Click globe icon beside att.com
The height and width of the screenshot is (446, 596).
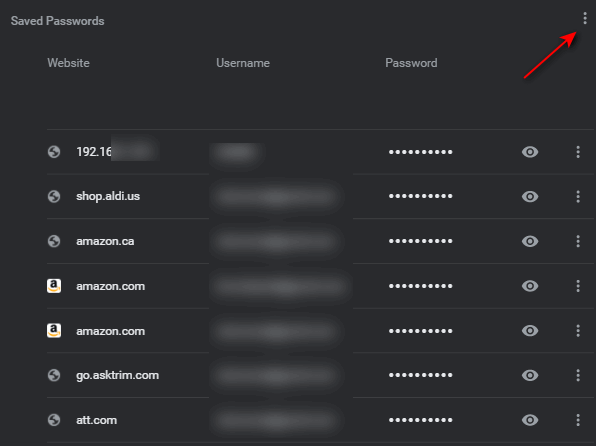[54, 420]
